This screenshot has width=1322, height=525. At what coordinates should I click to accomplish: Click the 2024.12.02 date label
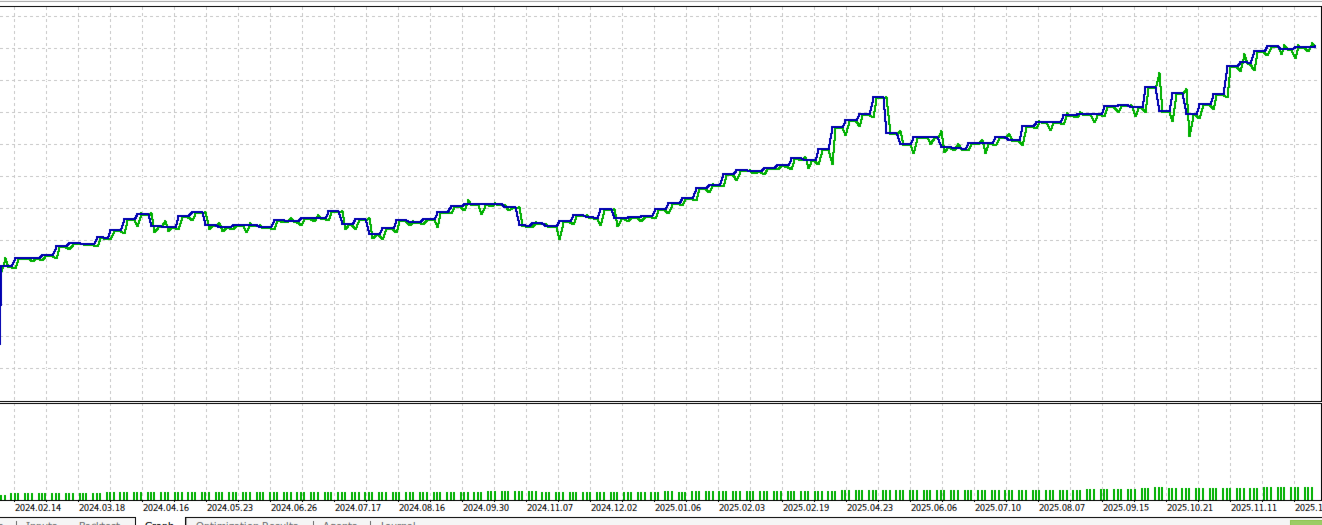click(614, 508)
